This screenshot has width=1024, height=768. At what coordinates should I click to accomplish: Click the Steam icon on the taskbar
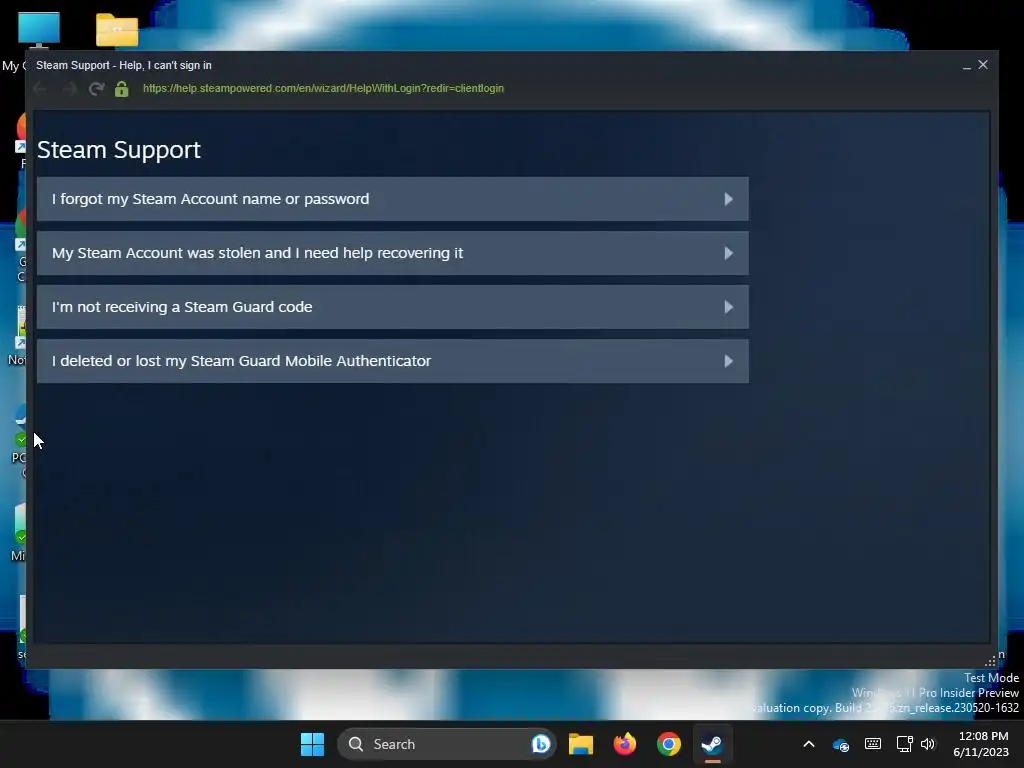tap(712, 744)
